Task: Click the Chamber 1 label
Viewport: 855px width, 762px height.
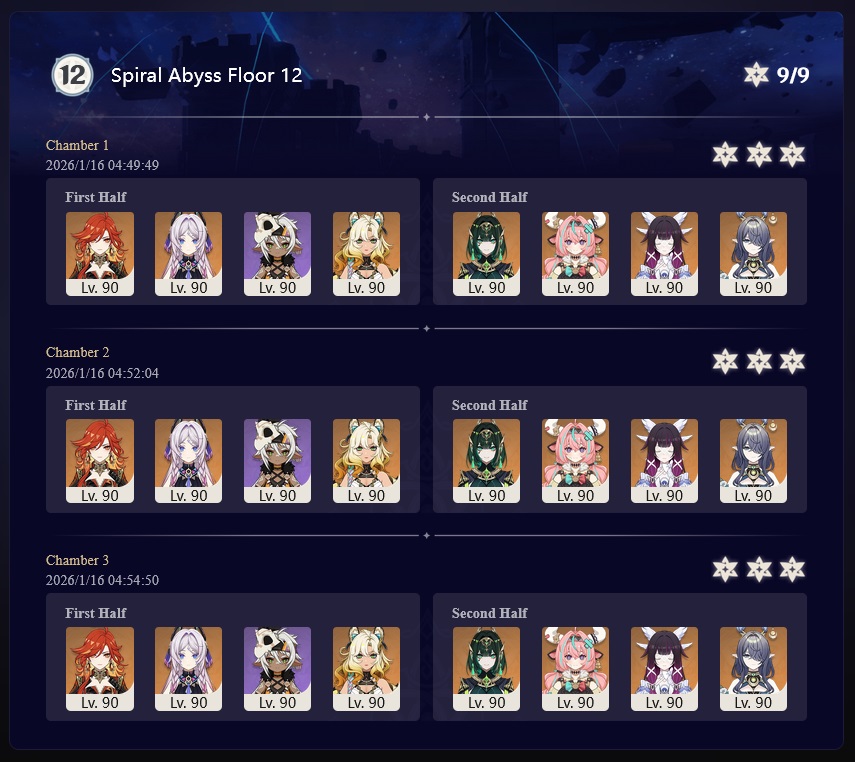Action: (x=77, y=145)
